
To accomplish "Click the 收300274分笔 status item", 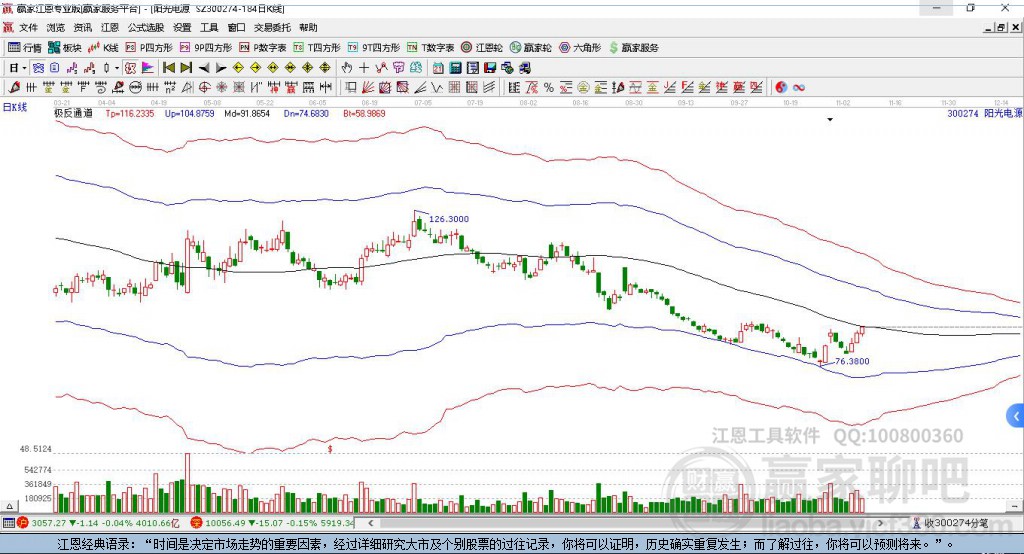I will (950, 523).
